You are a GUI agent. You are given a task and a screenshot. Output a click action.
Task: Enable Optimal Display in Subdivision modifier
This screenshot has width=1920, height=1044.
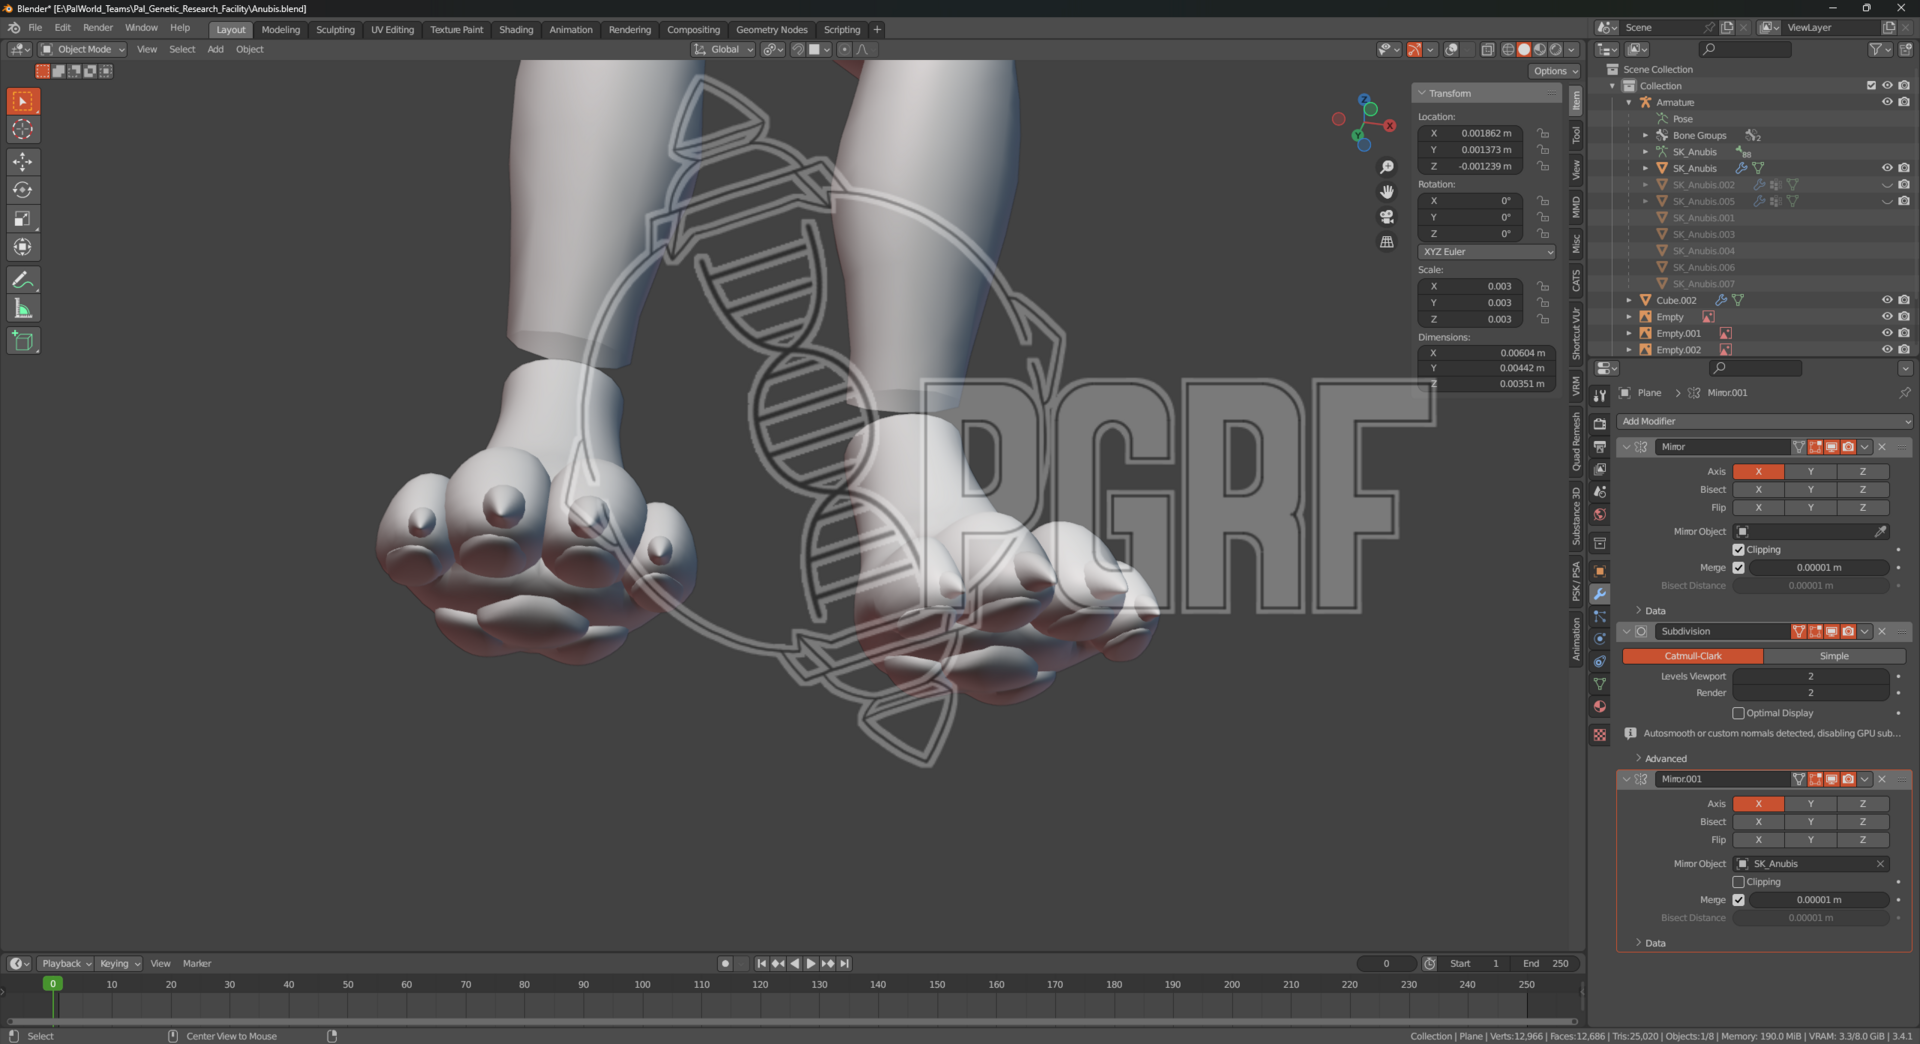pos(1738,714)
